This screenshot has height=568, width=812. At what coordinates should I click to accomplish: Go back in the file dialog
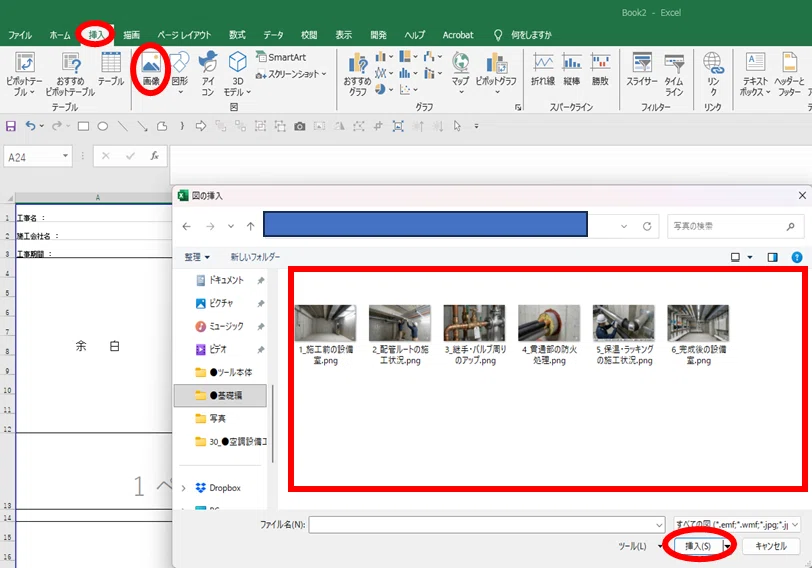tap(187, 226)
